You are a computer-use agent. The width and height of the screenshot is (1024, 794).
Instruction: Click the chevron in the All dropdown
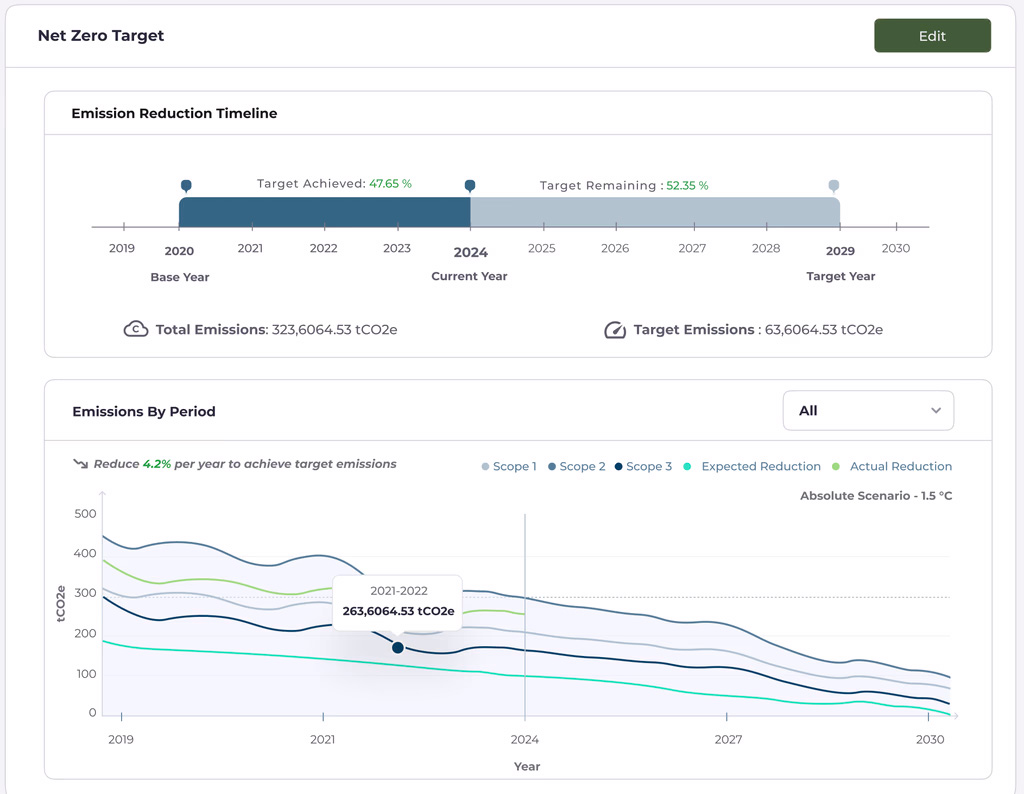pyautogui.click(x=936, y=410)
